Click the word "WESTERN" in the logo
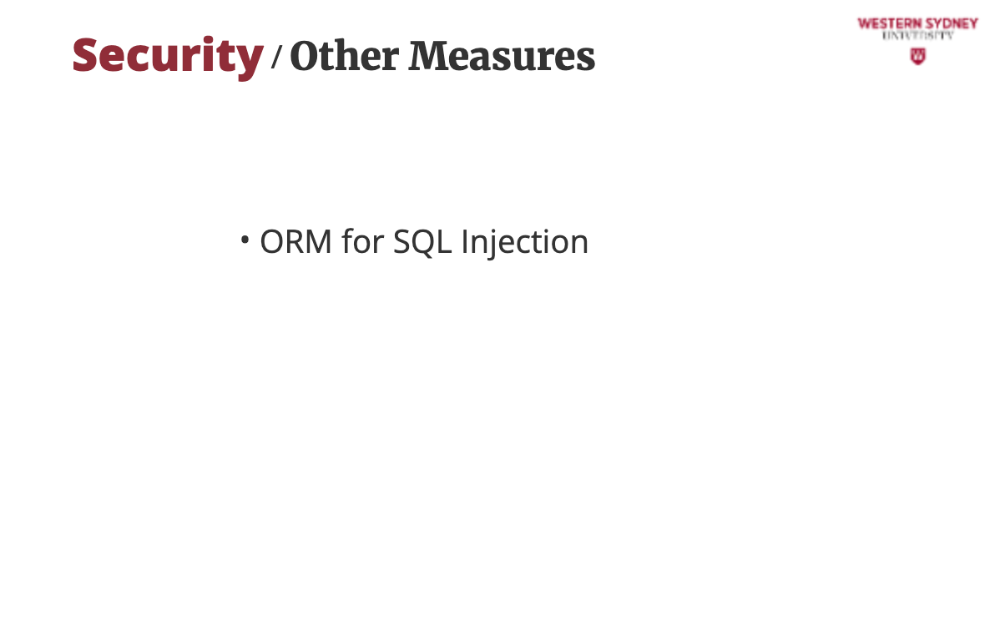Viewport: 1000px width, 624px height. pyautogui.click(x=887, y=23)
